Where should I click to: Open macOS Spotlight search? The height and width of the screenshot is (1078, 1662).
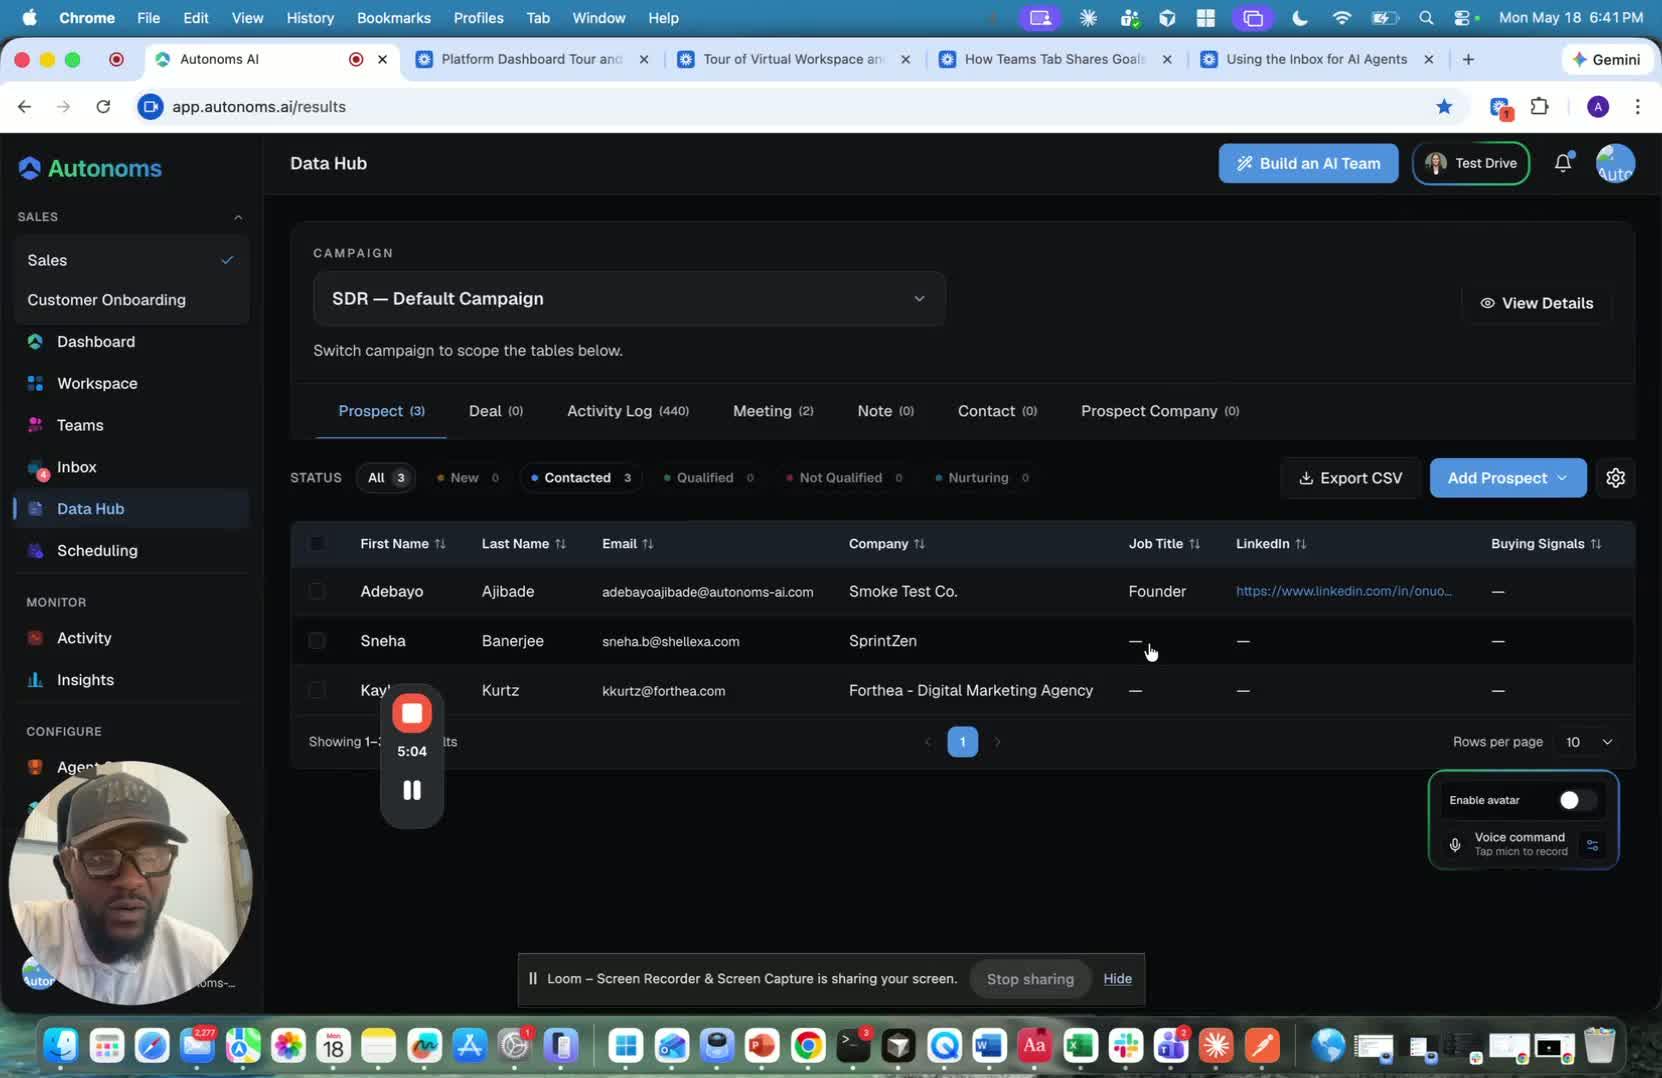click(1426, 18)
